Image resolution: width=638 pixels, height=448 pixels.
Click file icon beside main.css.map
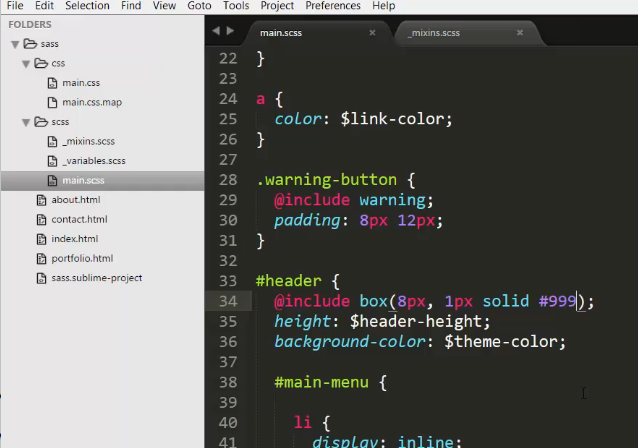(52, 103)
